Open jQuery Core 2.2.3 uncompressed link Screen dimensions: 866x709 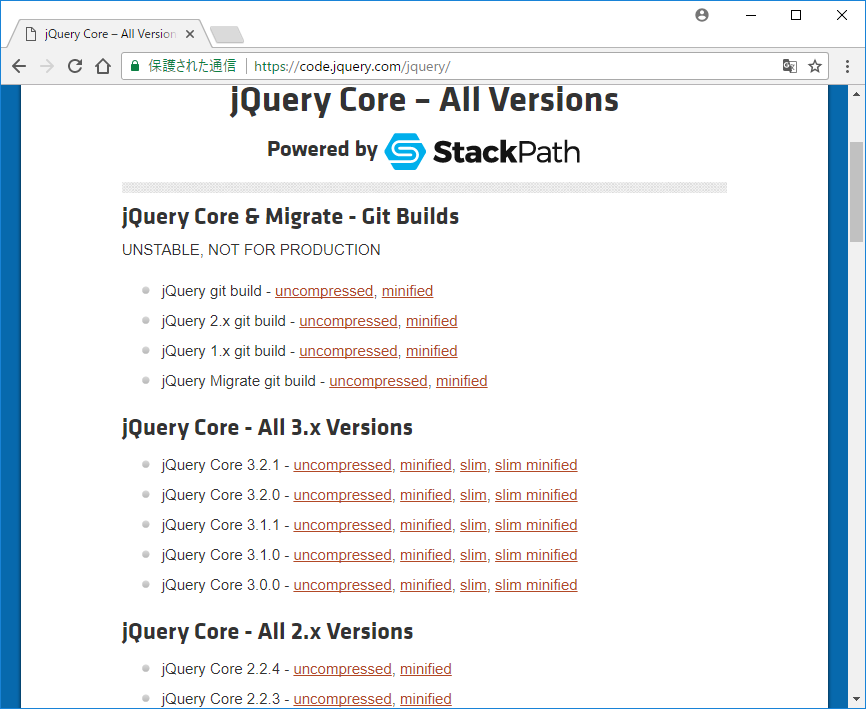(342, 699)
